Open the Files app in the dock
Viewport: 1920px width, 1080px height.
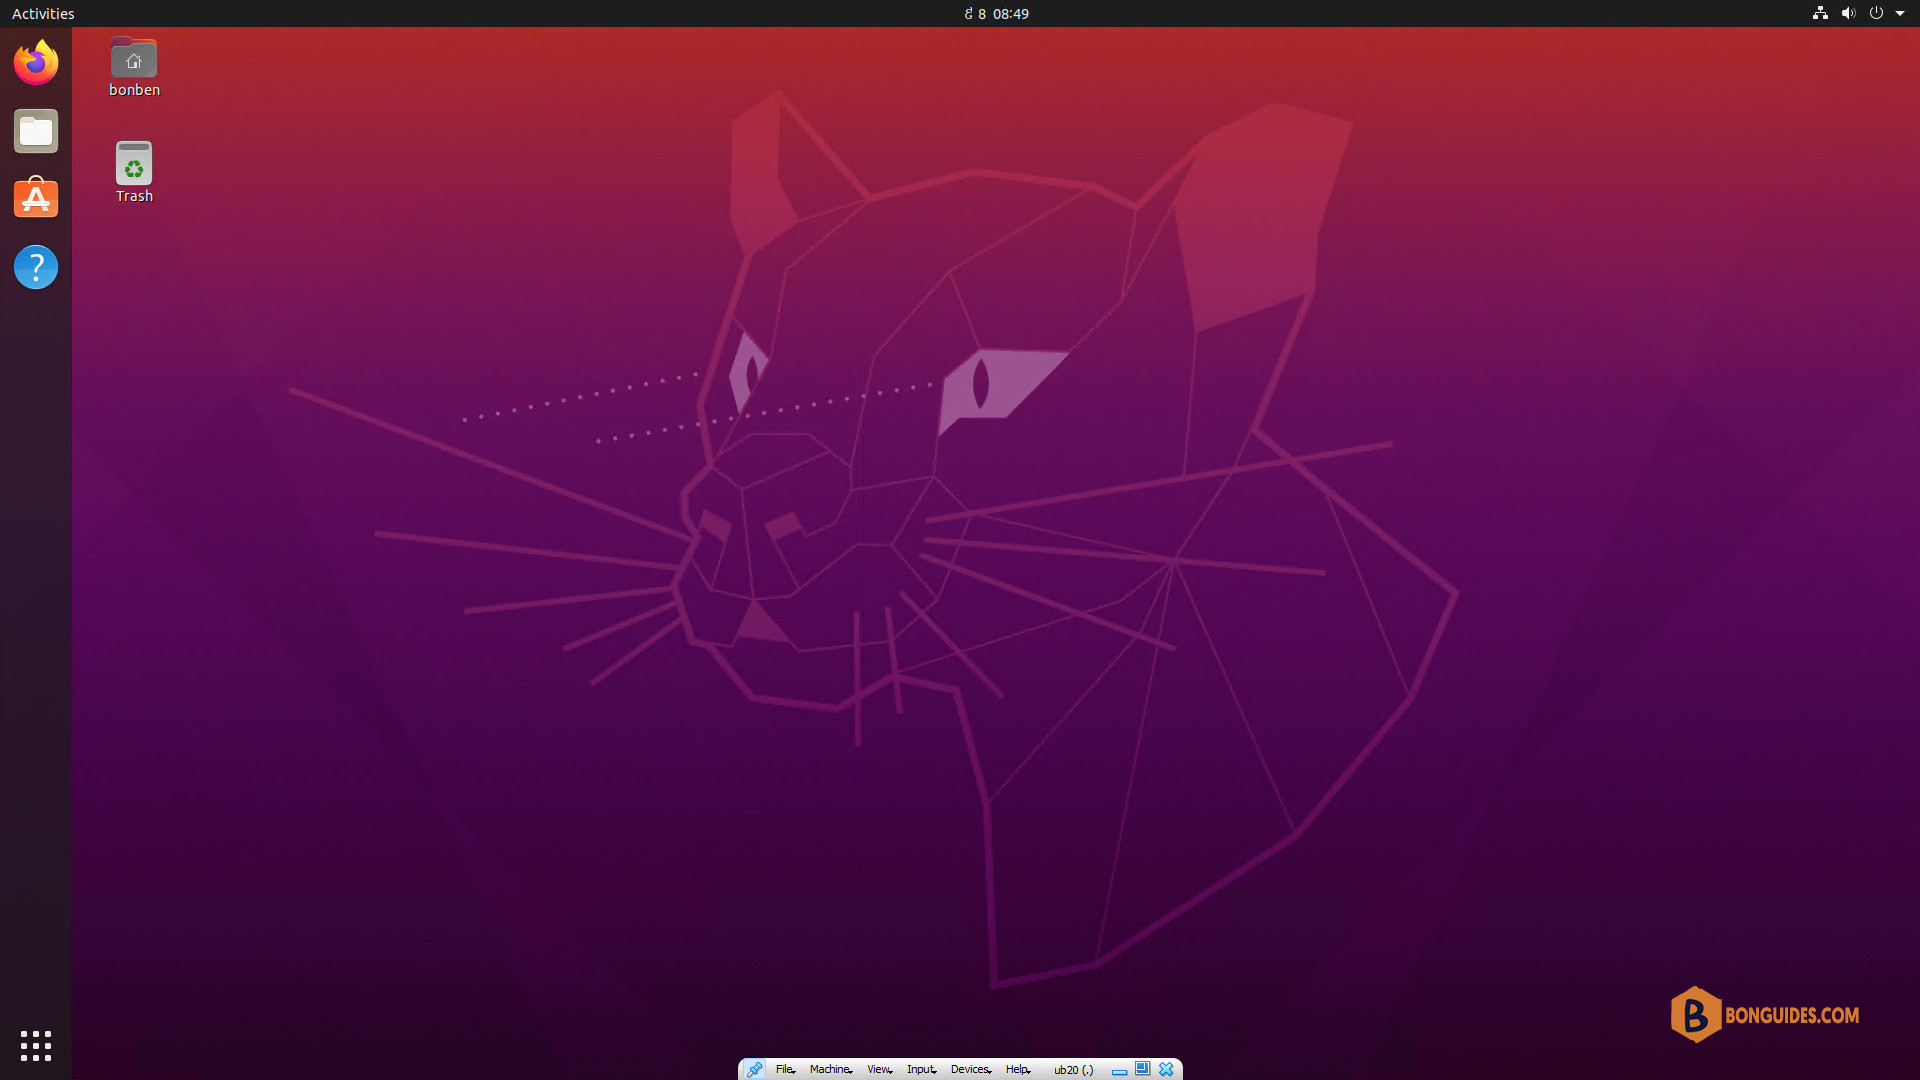[36, 131]
